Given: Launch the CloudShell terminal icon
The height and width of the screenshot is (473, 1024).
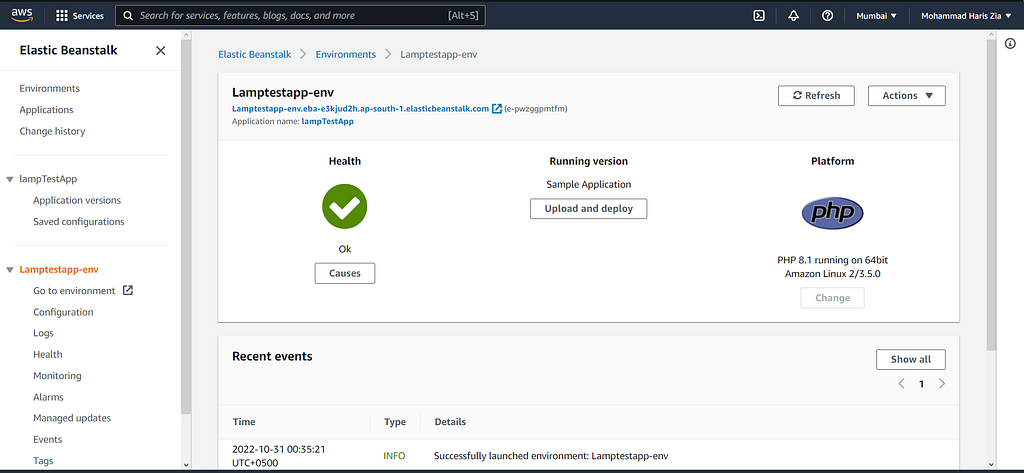Looking at the screenshot, I should (x=759, y=16).
